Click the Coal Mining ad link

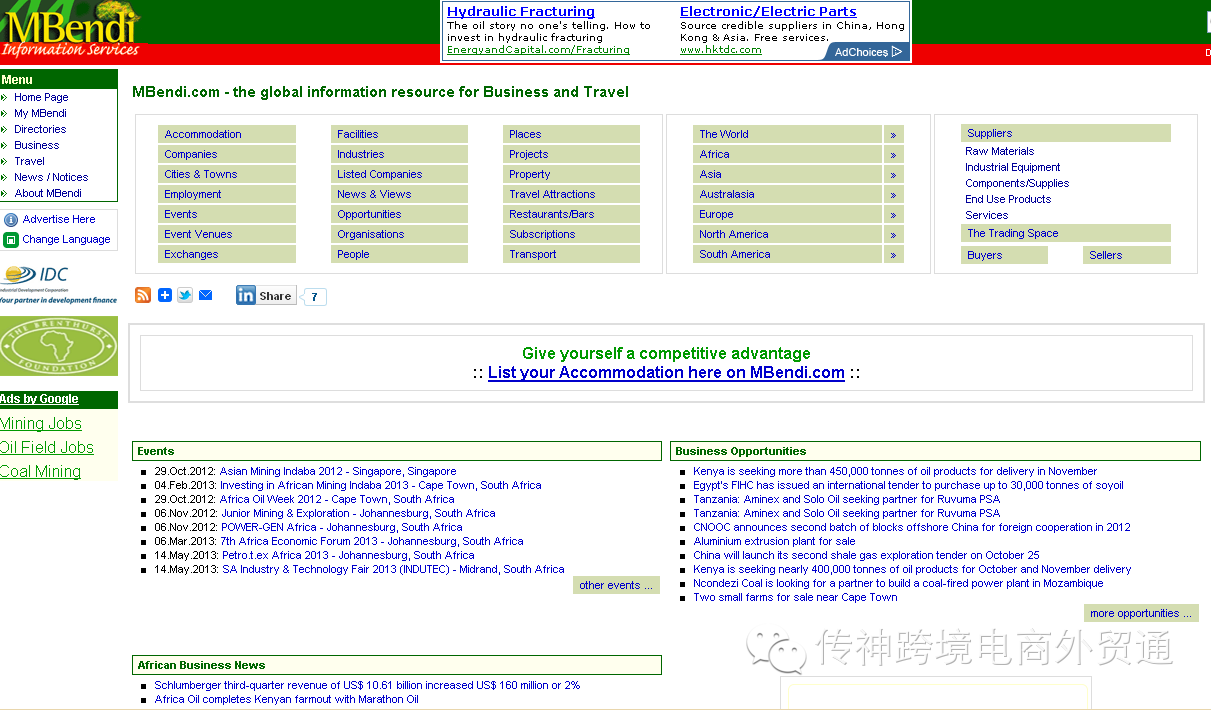[41, 471]
